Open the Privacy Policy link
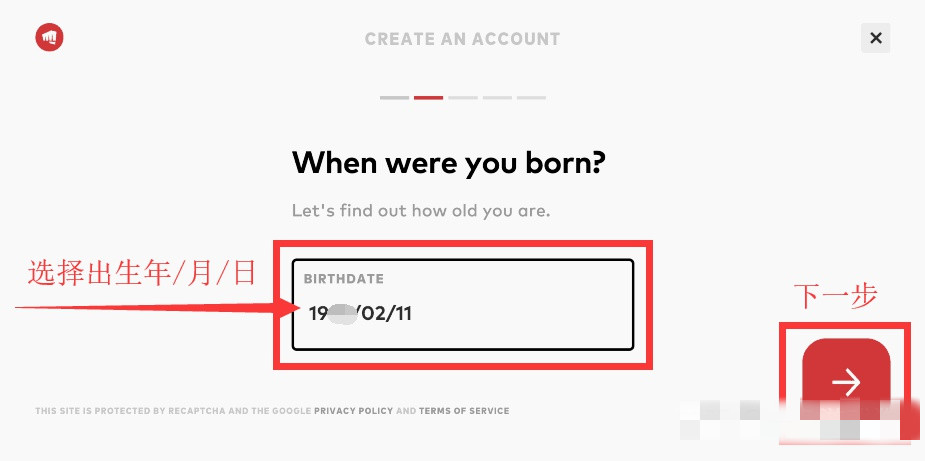 (353, 411)
